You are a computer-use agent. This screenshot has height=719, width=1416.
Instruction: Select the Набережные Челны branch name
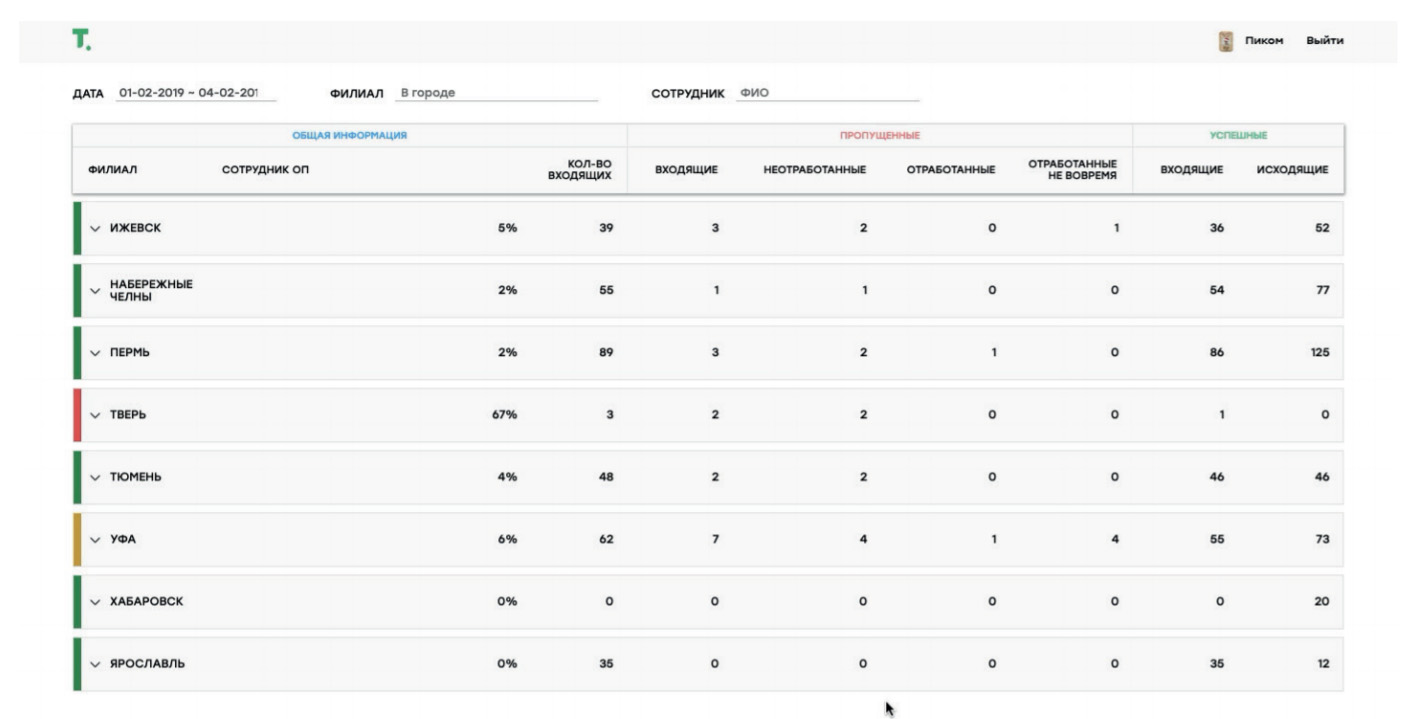(x=151, y=290)
